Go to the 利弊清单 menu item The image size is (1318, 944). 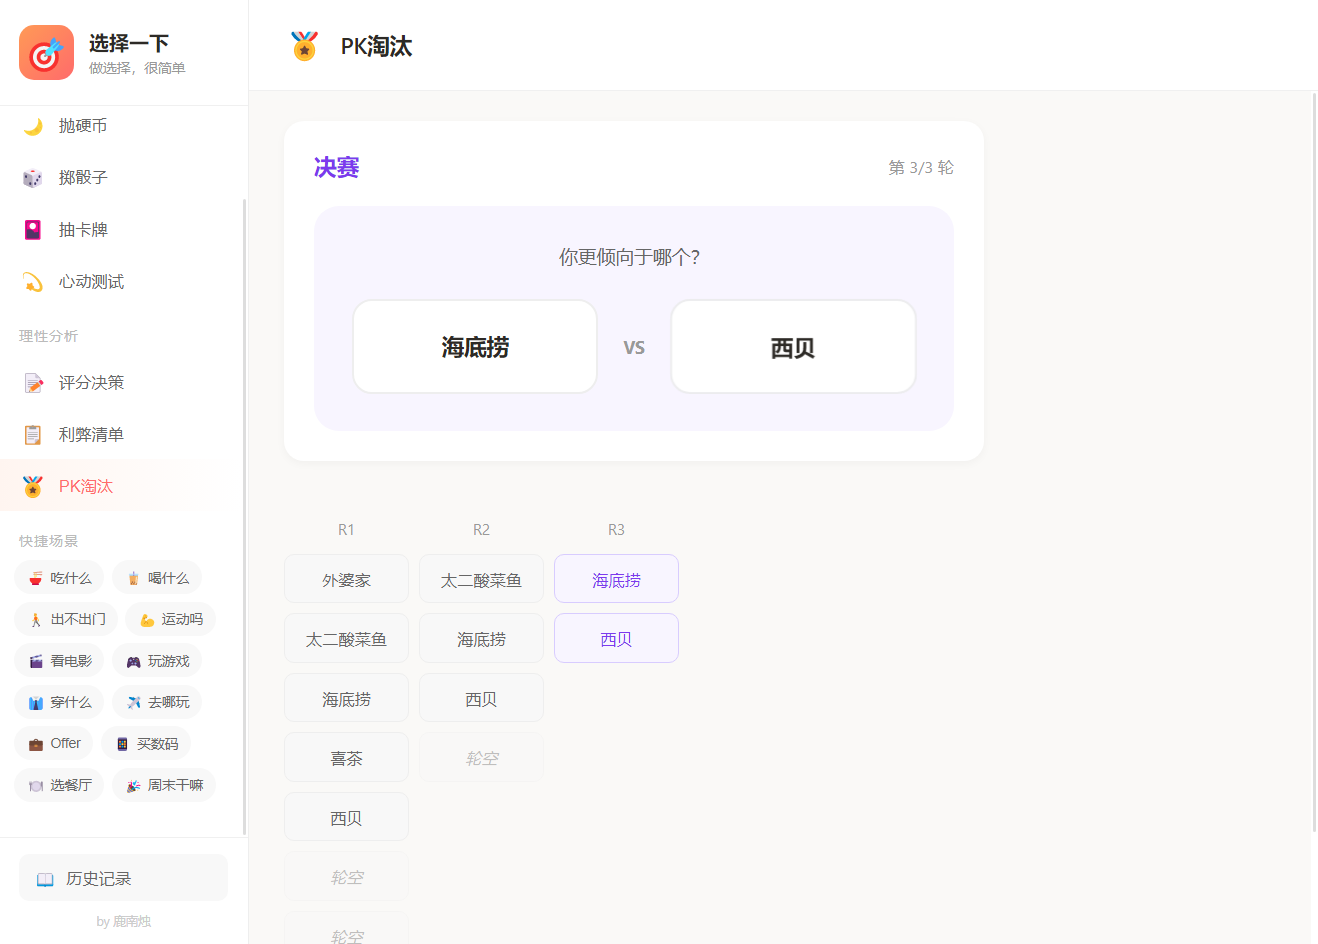91,435
